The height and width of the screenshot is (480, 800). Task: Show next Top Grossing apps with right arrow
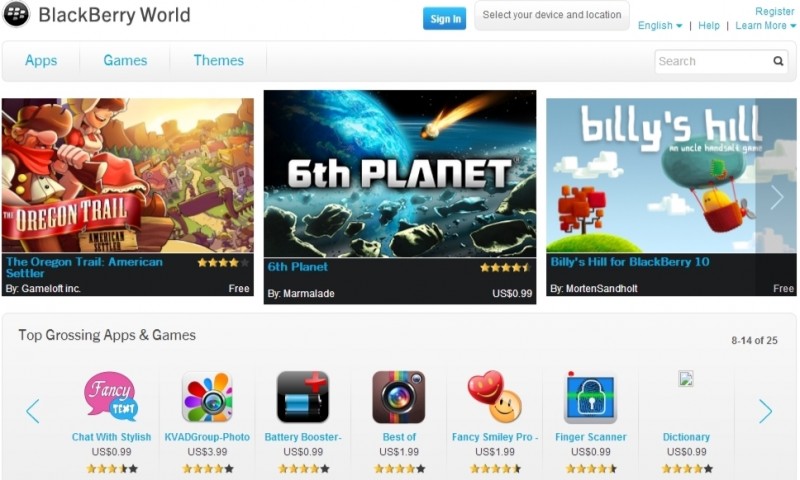click(x=765, y=411)
